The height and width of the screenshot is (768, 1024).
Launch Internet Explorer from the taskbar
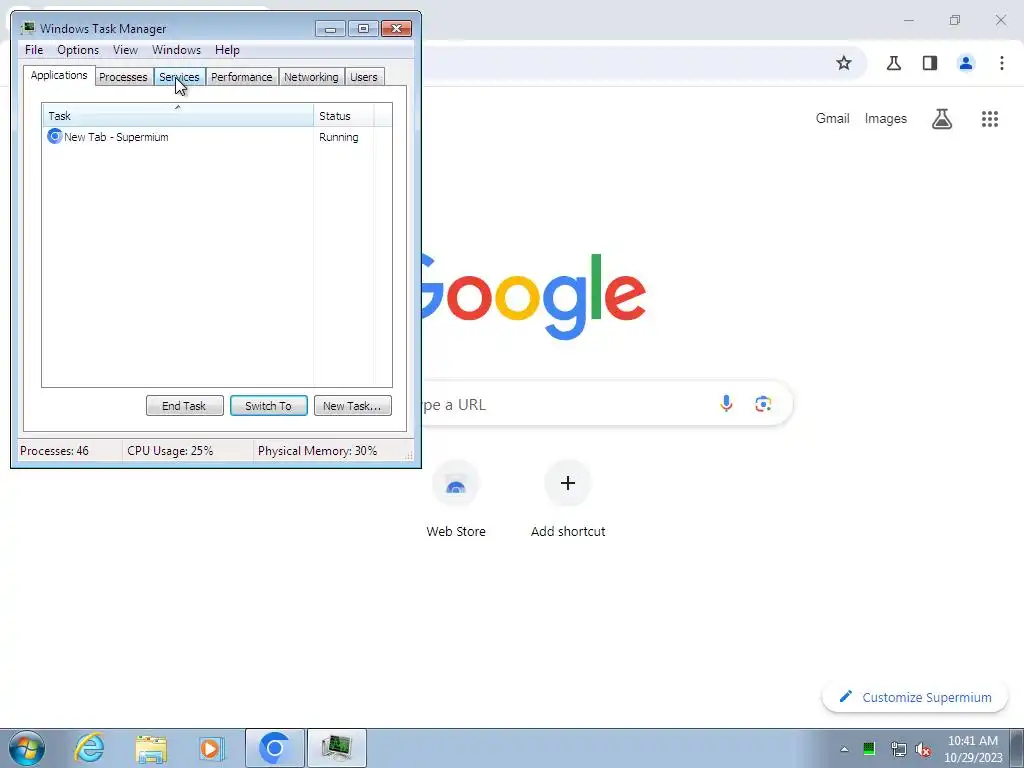click(x=89, y=748)
